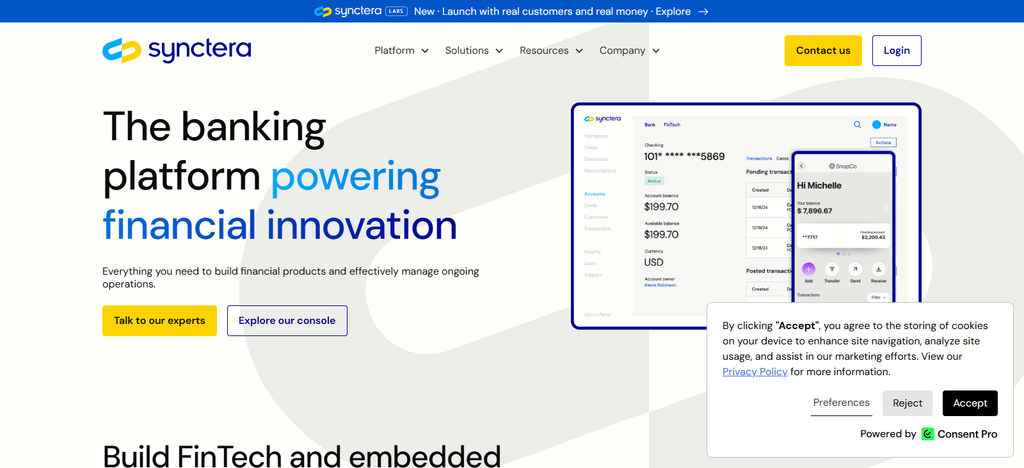Select Support in console preview sidebar
Viewport: 1024px width, 468px height.
tap(593, 275)
